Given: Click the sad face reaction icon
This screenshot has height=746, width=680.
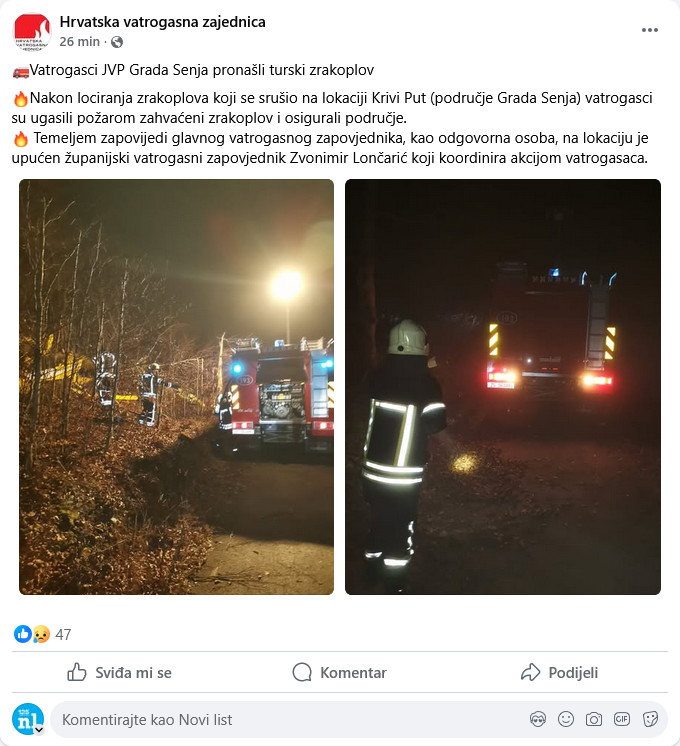Looking at the screenshot, I should (41, 634).
